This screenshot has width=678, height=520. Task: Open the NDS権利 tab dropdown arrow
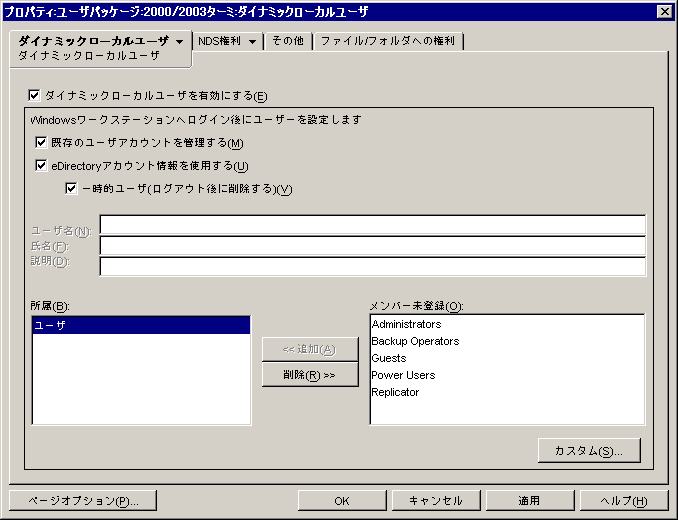click(x=253, y=41)
